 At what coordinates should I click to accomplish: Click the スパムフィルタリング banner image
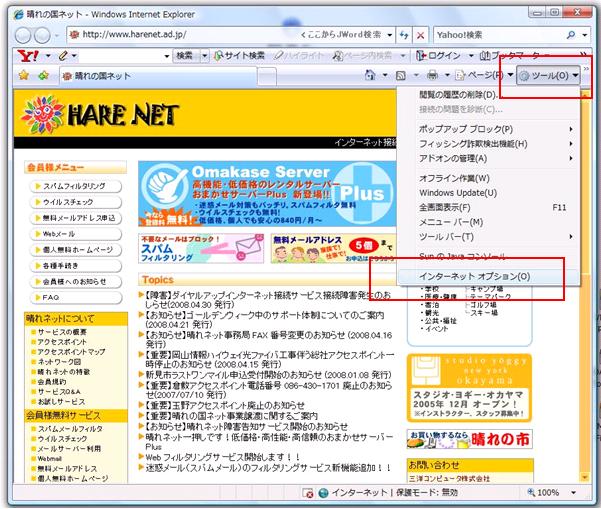201,249
